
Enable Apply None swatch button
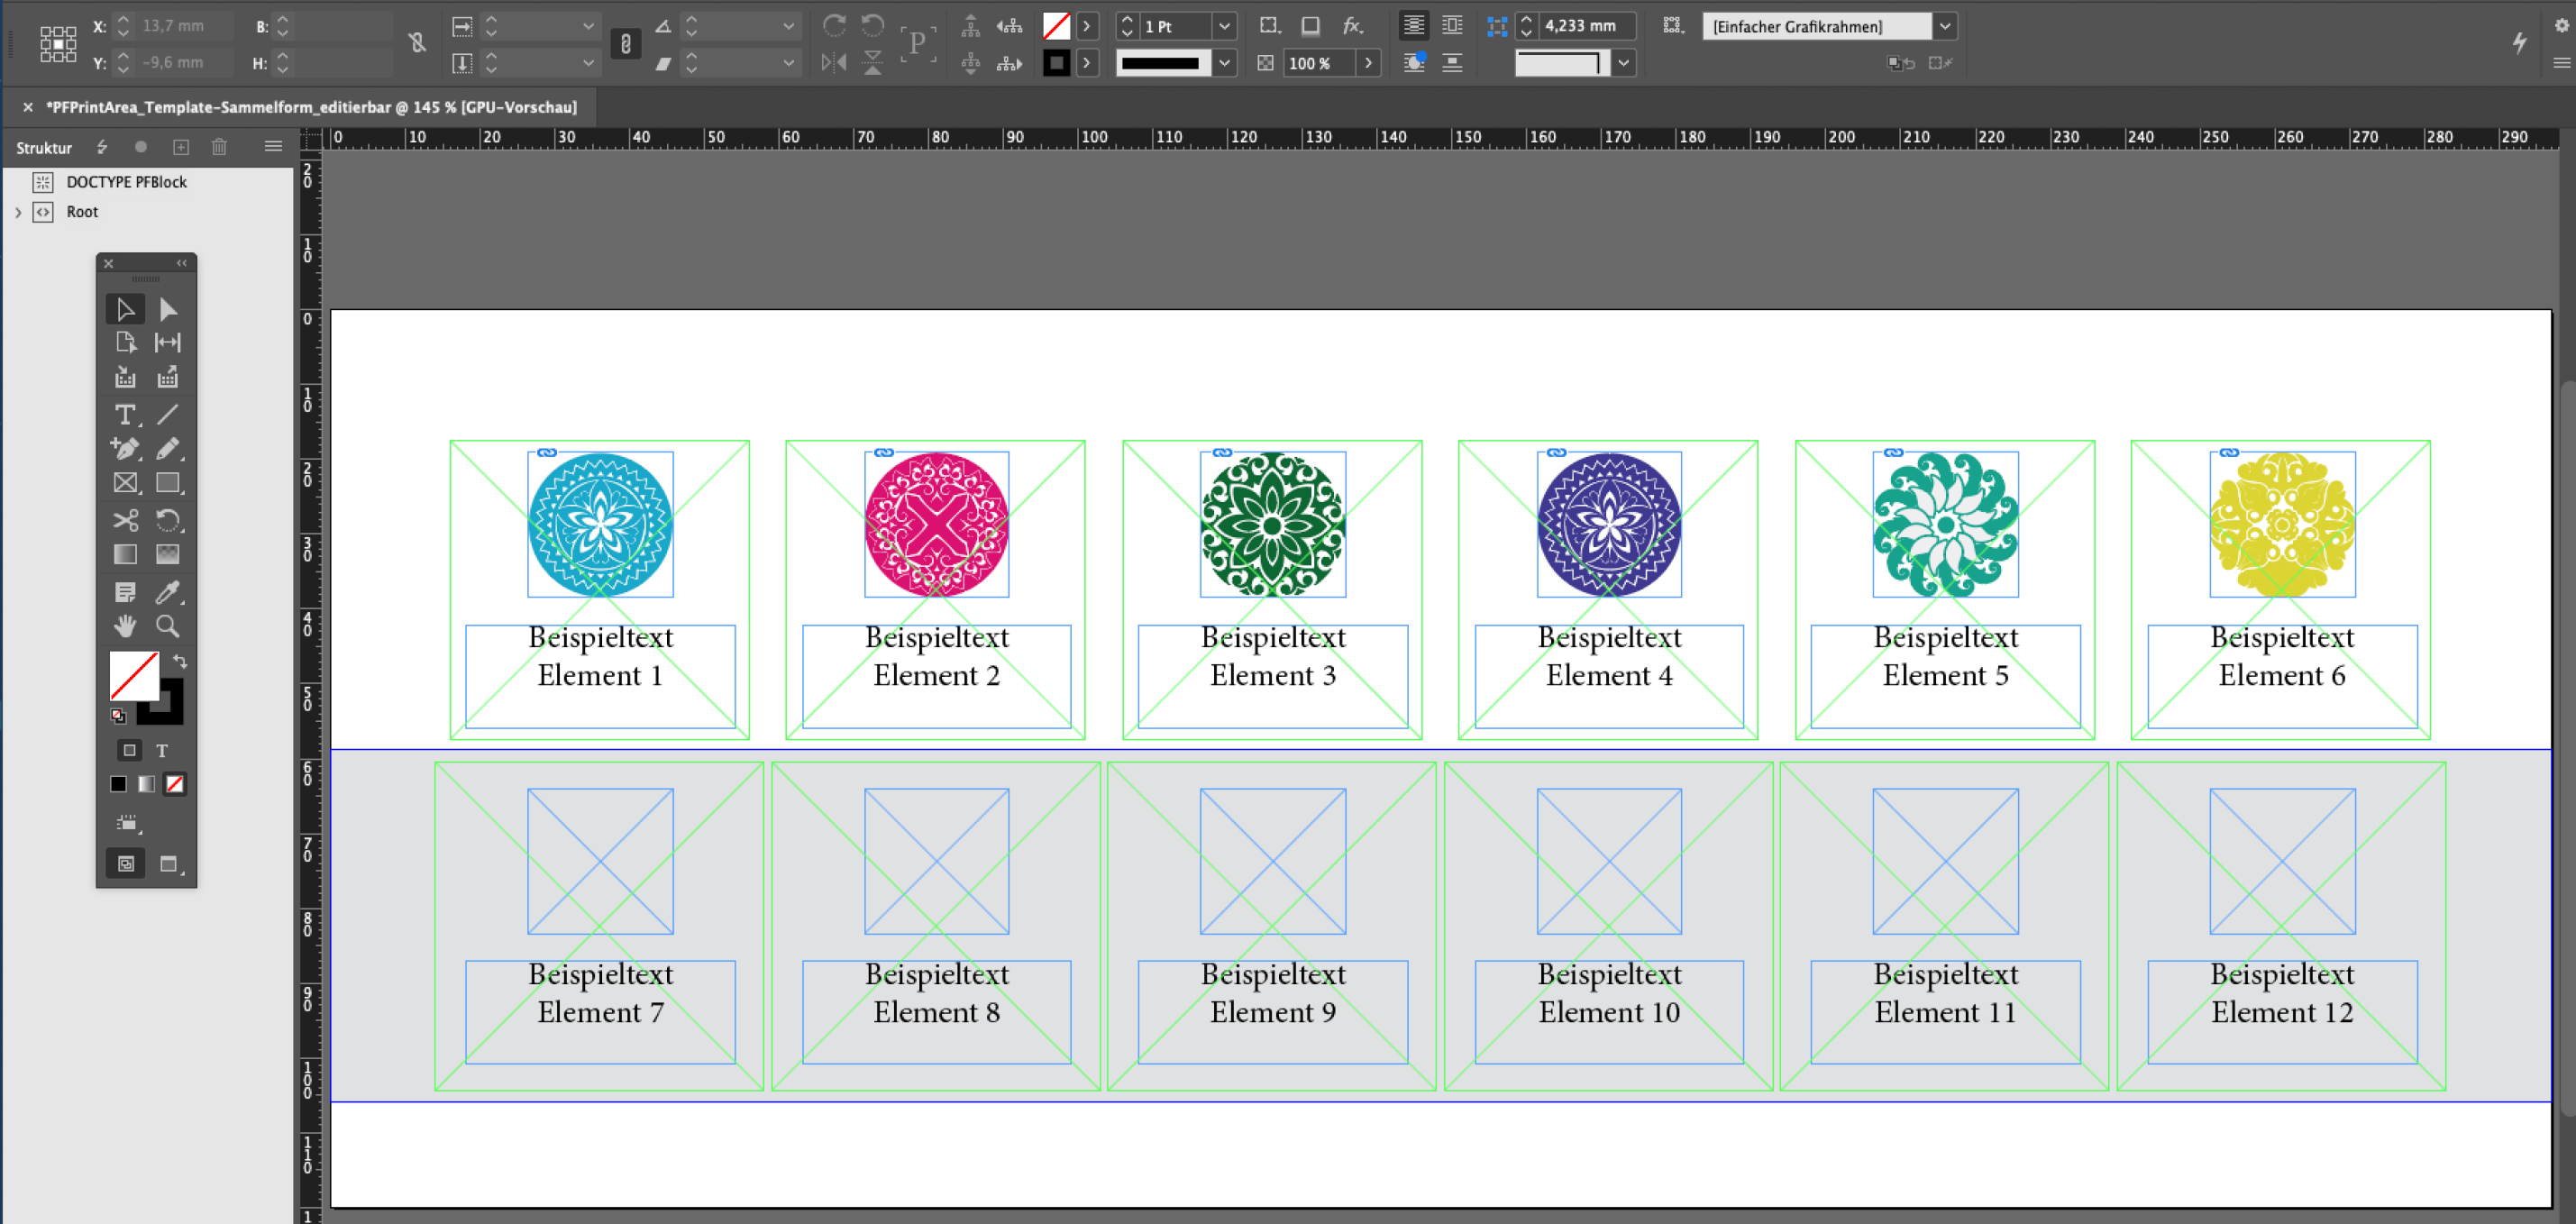tap(175, 784)
